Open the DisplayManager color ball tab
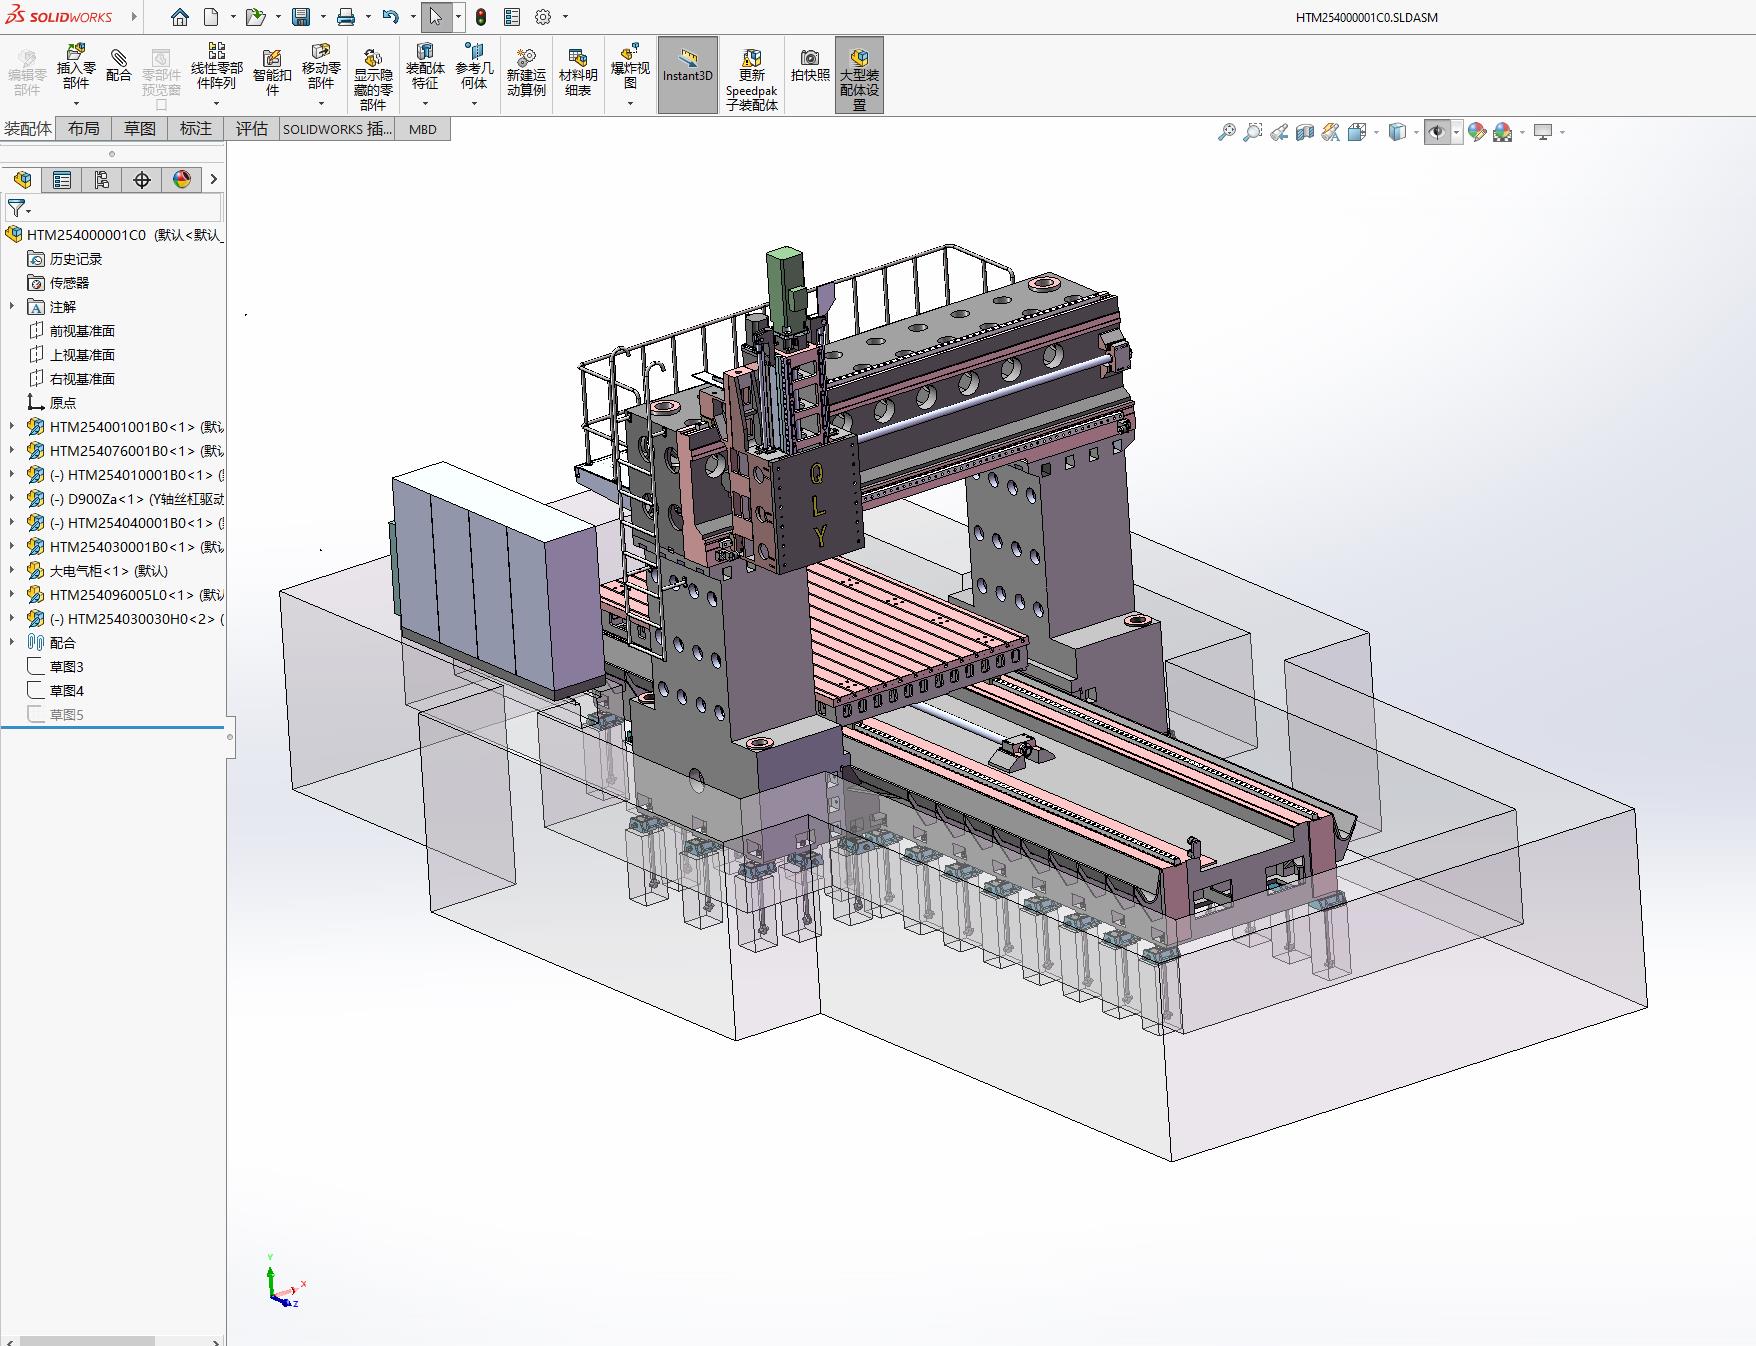 tap(181, 180)
